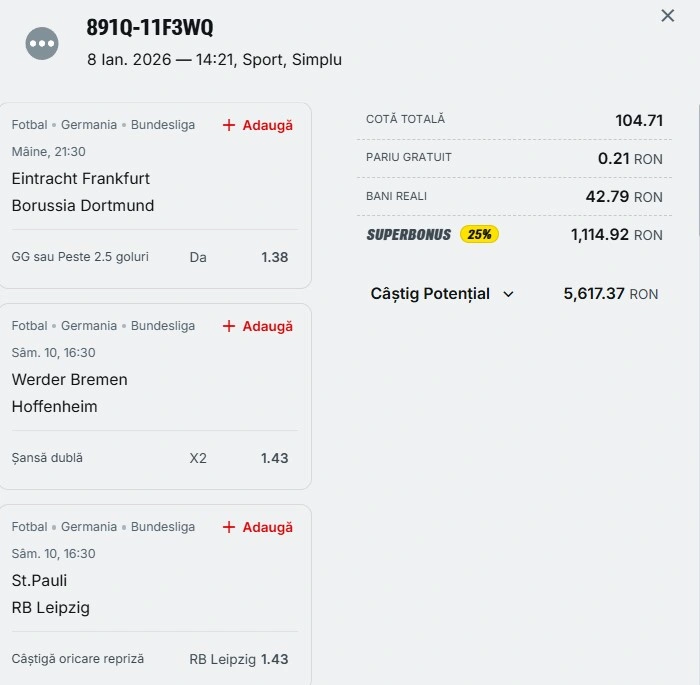
Task: Open the Hoffenheim team name
Action: click(x=55, y=407)
